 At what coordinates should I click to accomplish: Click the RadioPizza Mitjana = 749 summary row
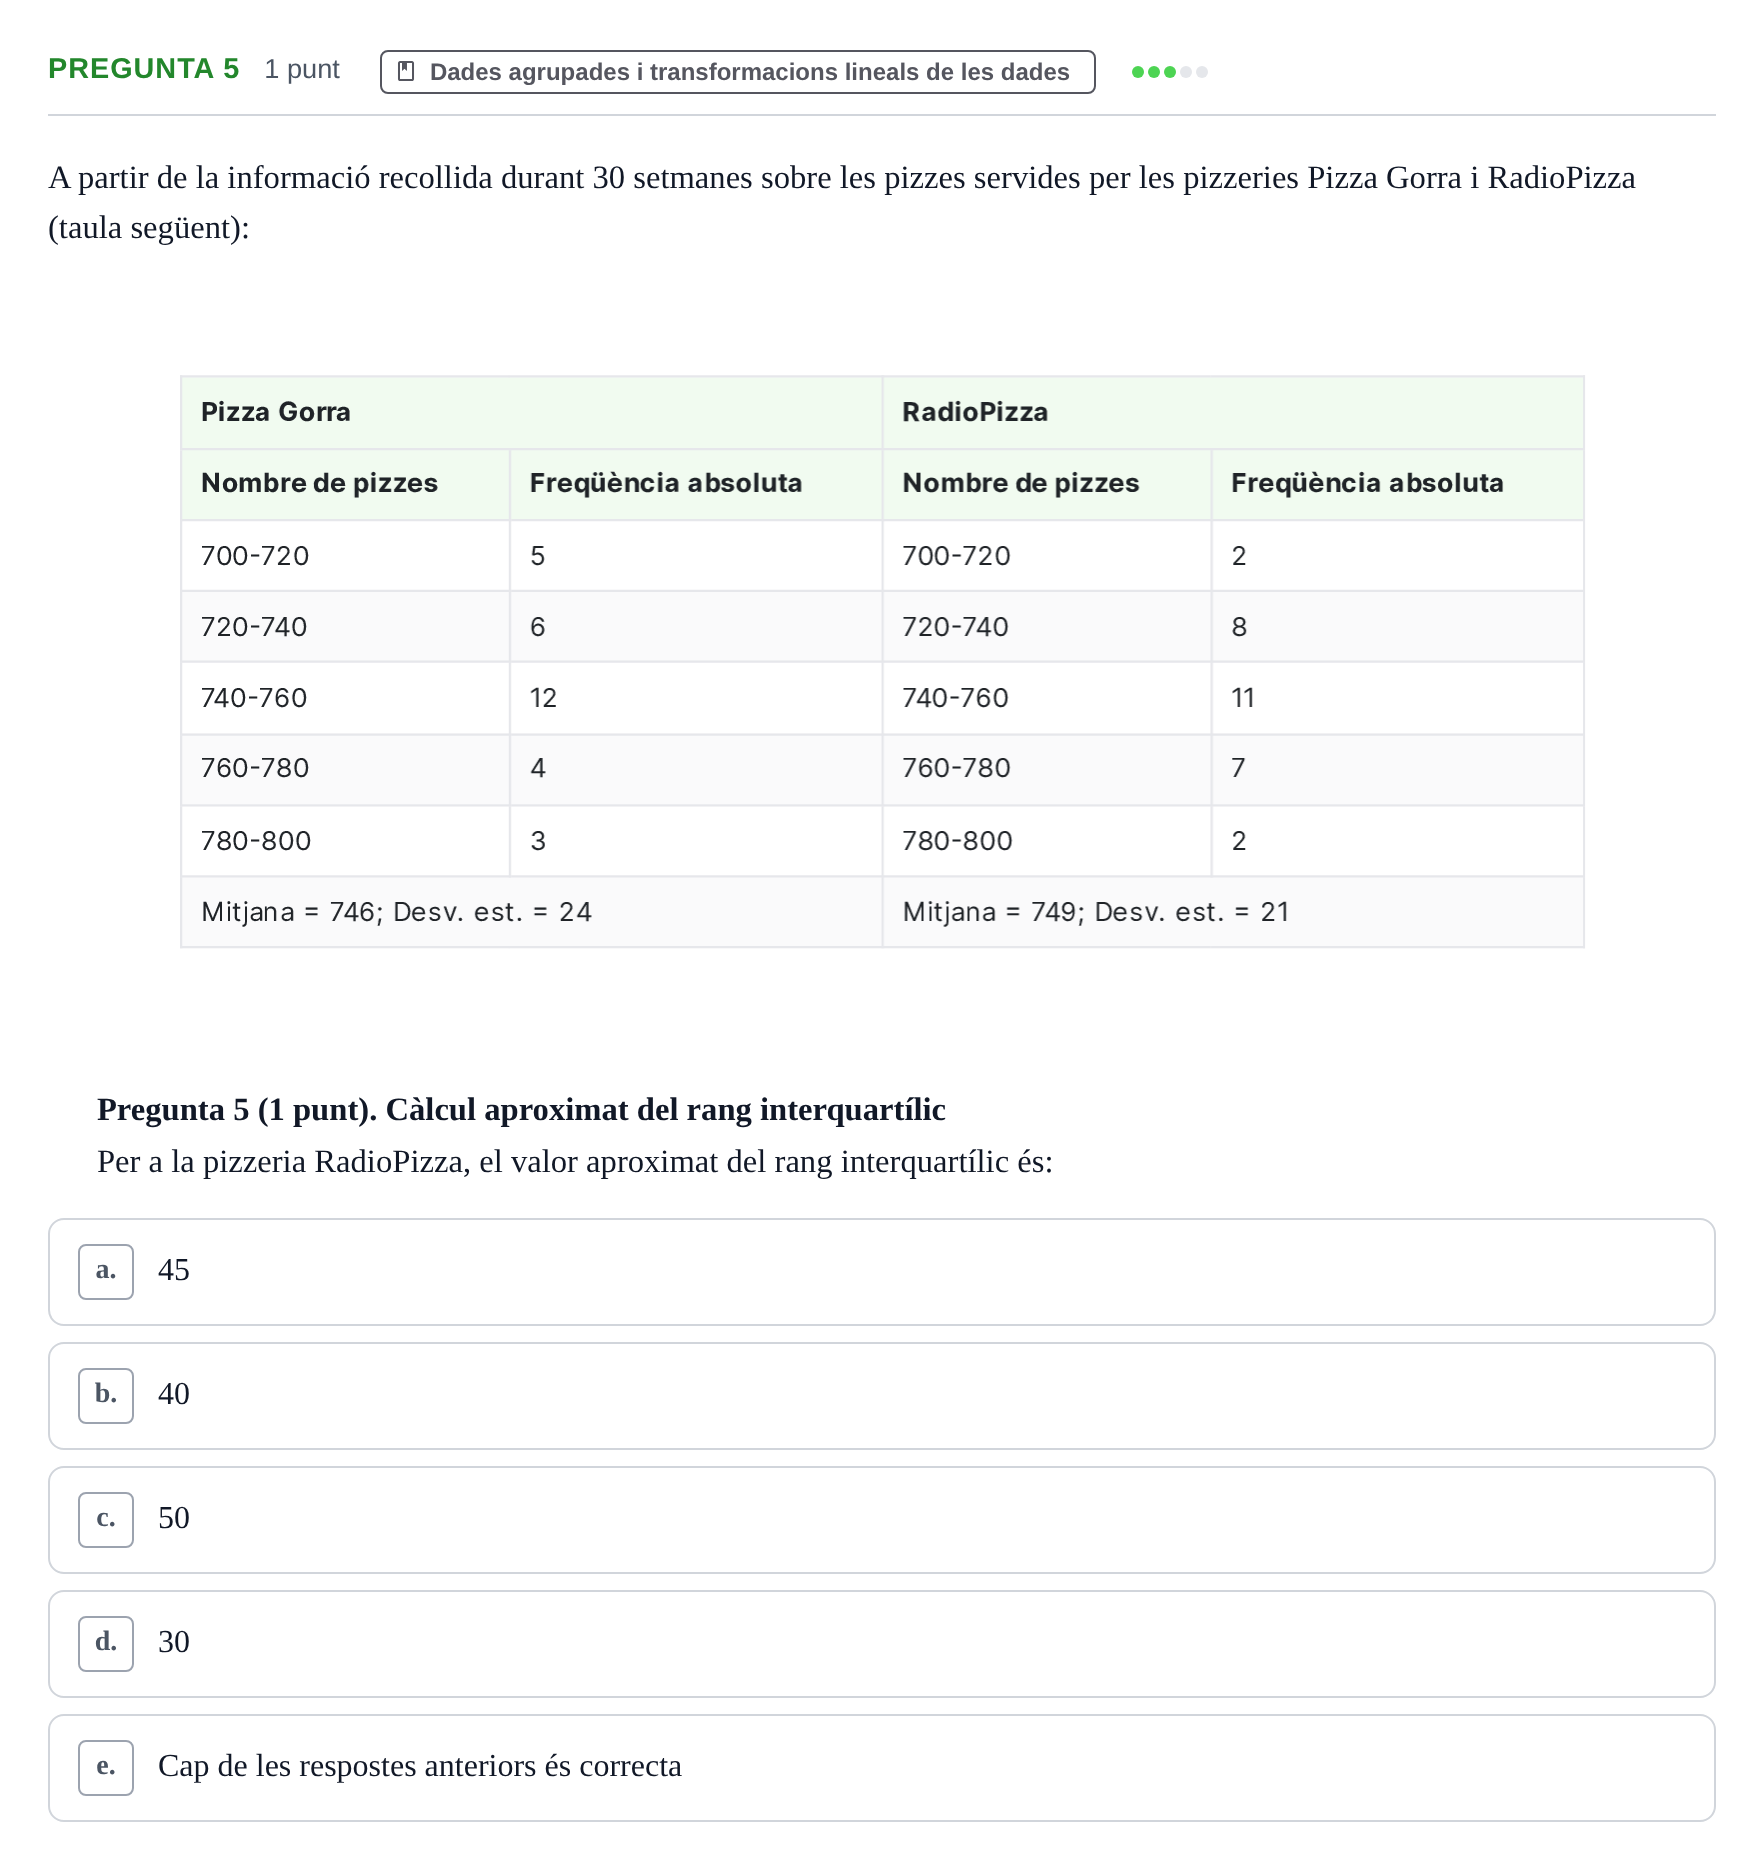coord(1233,912)
